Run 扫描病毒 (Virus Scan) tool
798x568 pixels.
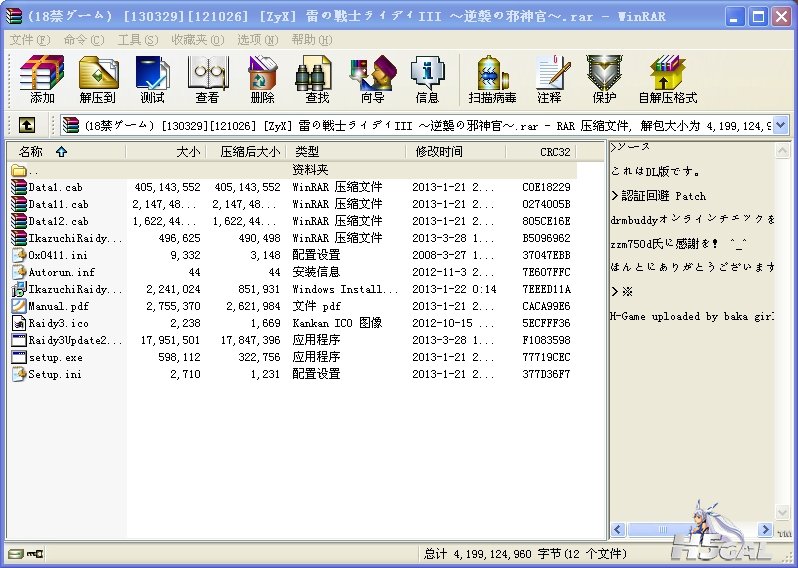[492, 79]
